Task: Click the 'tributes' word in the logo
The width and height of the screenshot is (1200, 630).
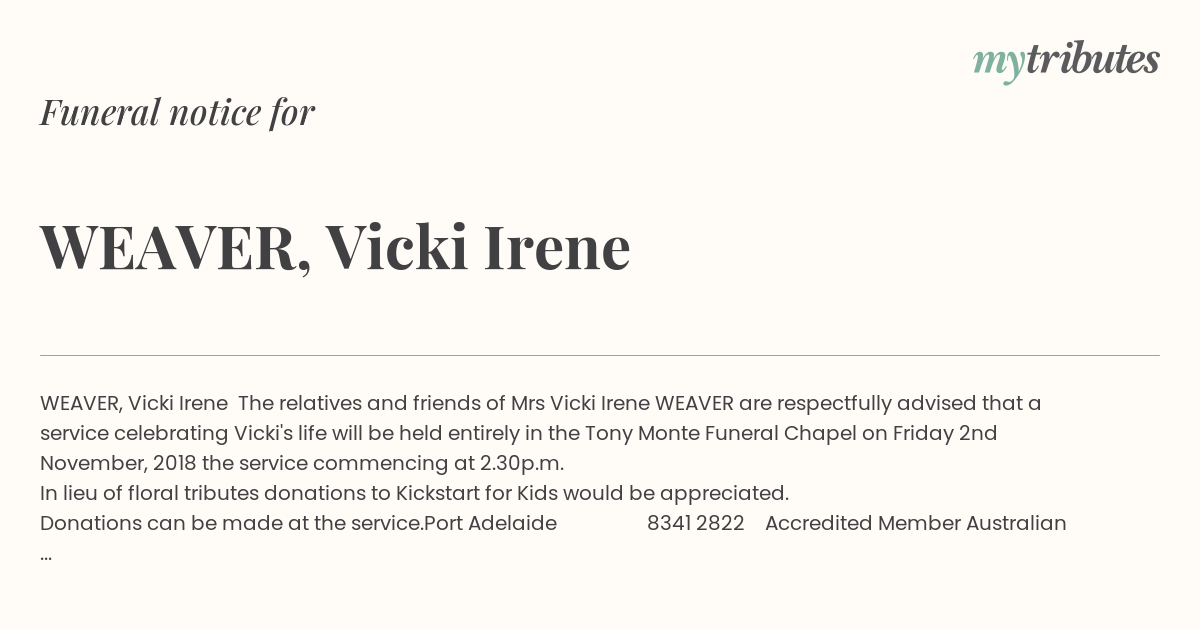Action: (1092, 59)
